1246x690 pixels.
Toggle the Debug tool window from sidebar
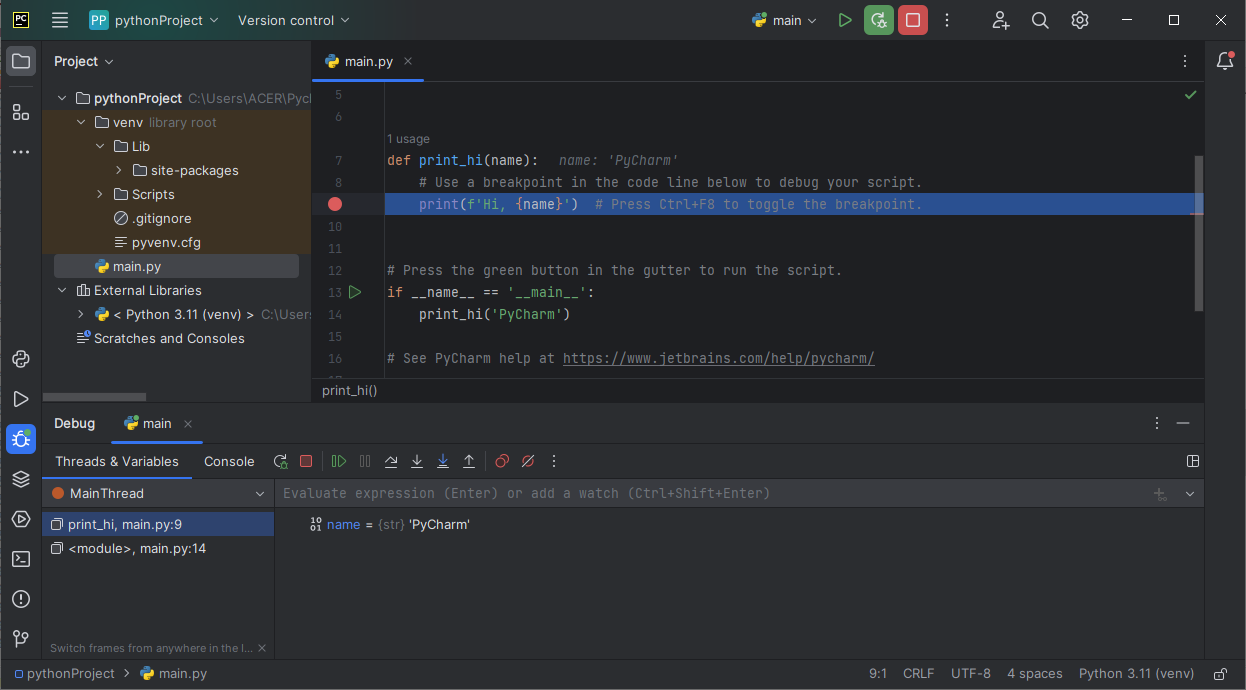21,439
